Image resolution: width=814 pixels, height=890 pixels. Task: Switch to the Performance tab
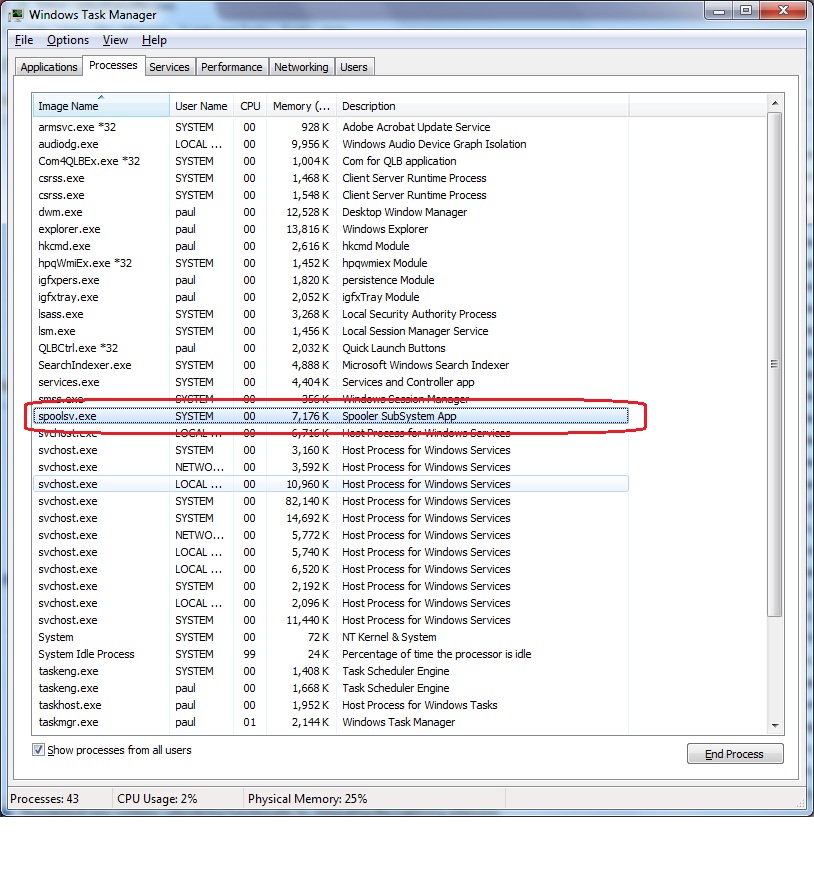coord(231,67)
